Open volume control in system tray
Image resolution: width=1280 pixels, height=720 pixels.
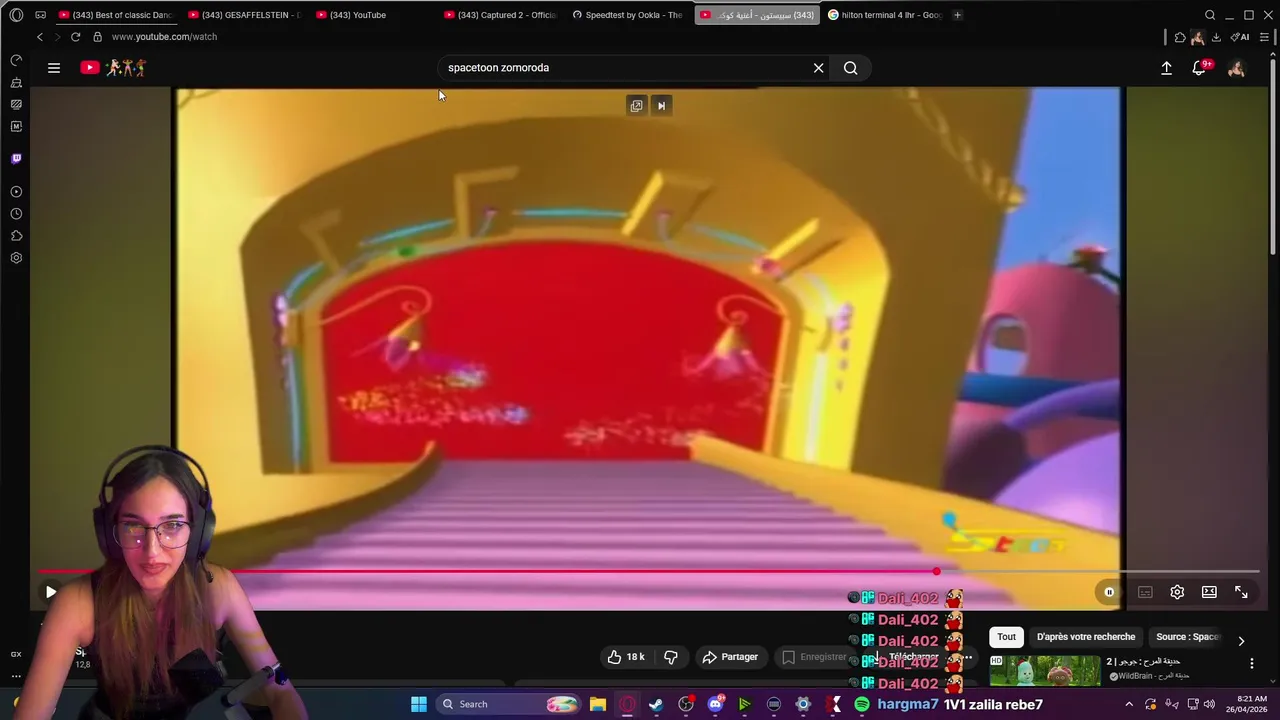pyautogui.click(x=1209, y=704)
